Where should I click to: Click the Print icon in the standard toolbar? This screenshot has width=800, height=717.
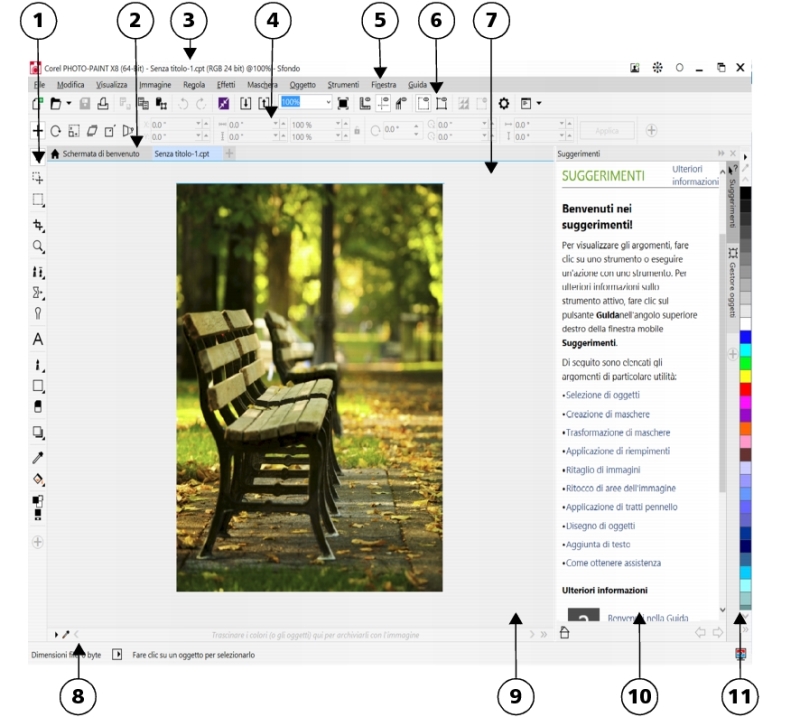click(x=103, y=103)
